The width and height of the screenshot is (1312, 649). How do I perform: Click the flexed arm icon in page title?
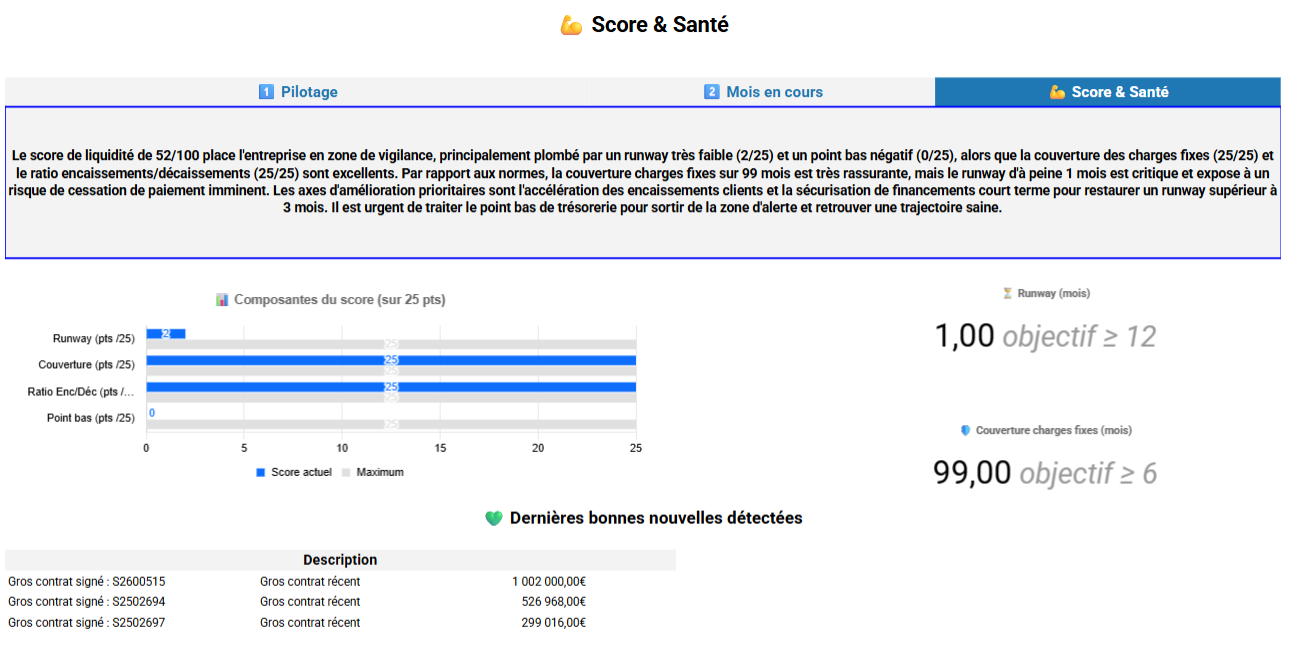571,26
